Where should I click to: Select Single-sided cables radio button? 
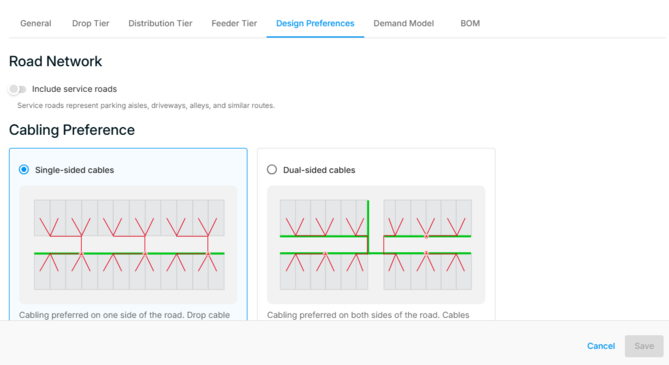click(x=24, y=169)
